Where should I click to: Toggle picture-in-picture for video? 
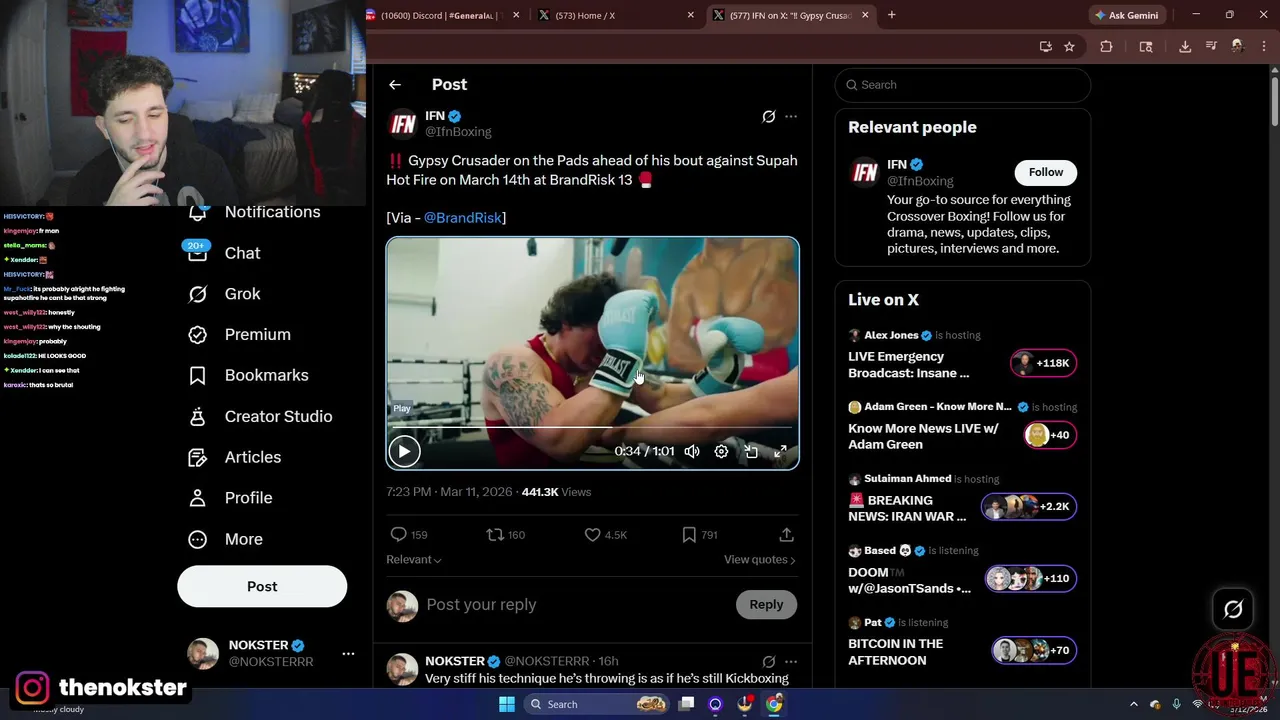pos(751,452)
